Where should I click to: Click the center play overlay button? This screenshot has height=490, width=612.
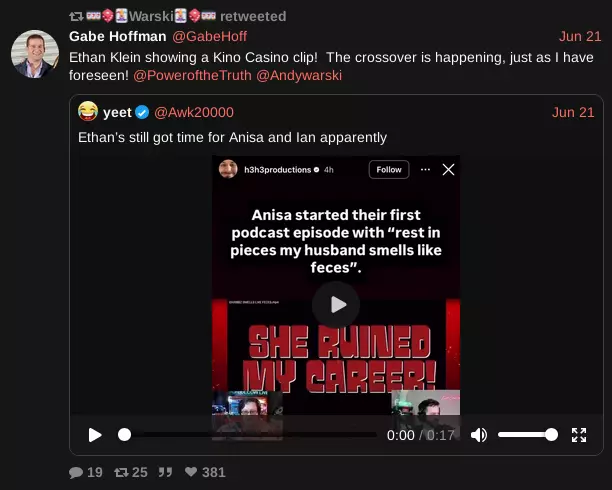click(x=336, y=305)
